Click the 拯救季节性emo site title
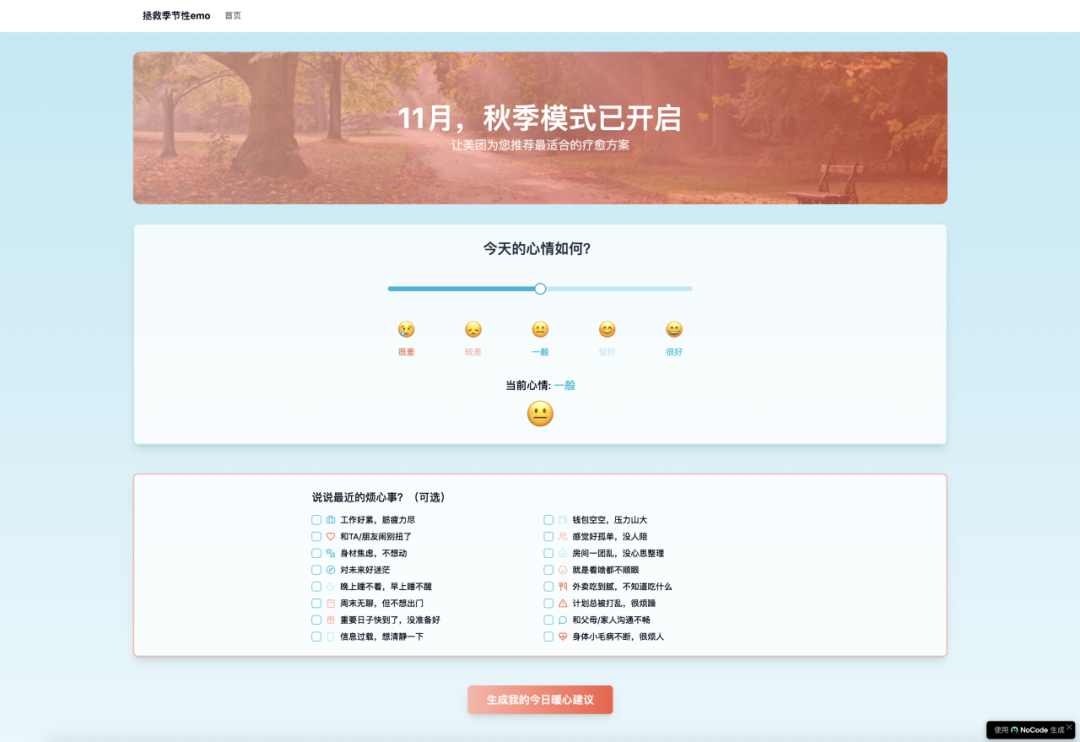 (176, 16)
